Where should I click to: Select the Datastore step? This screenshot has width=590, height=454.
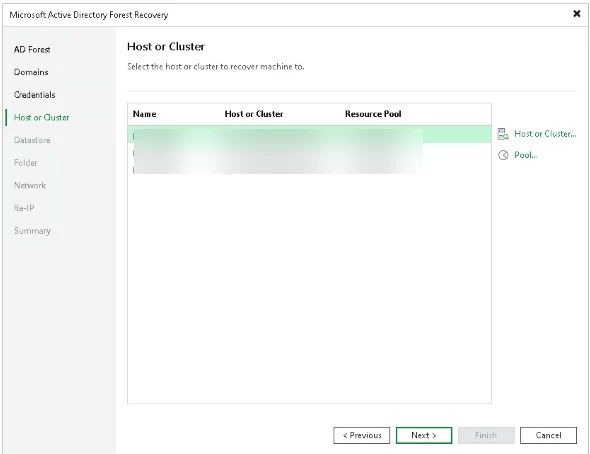(x=32, y=140)
